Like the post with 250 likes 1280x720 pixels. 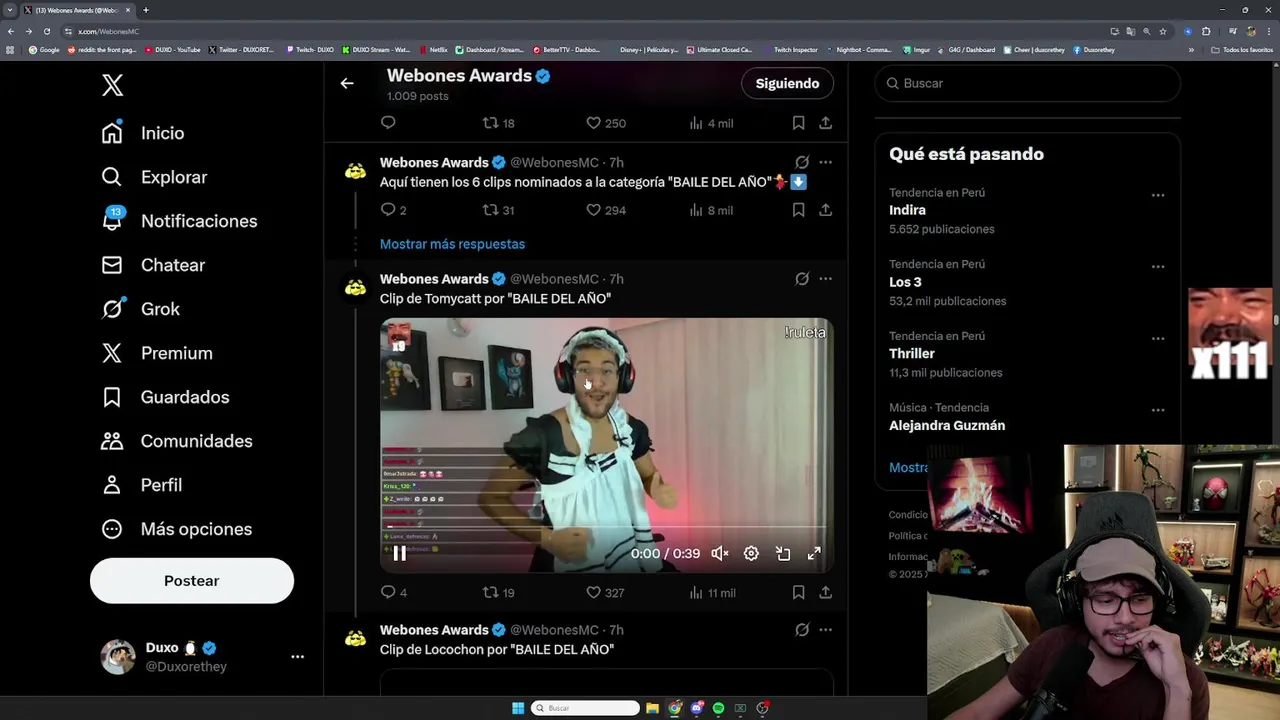[x=605, y=123]
